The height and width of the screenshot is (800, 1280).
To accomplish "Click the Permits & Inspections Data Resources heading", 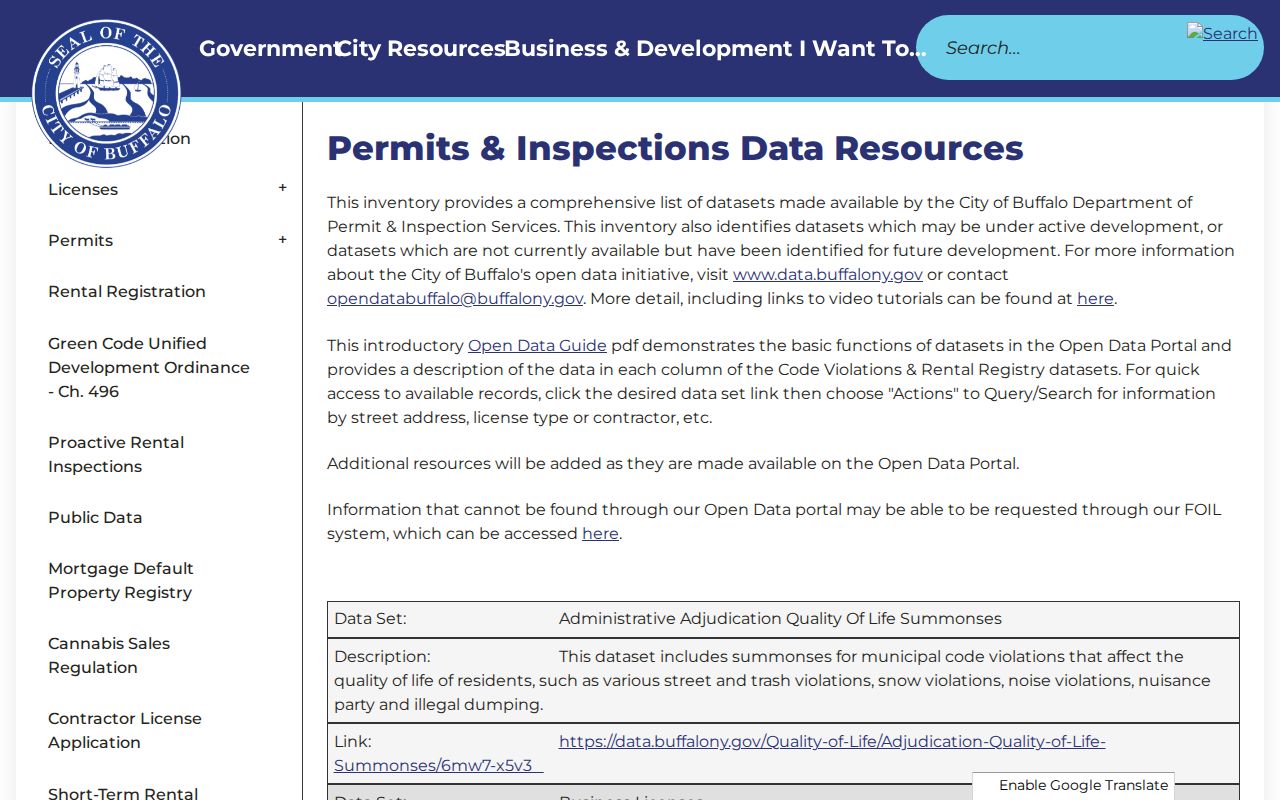I will point(675,148).
